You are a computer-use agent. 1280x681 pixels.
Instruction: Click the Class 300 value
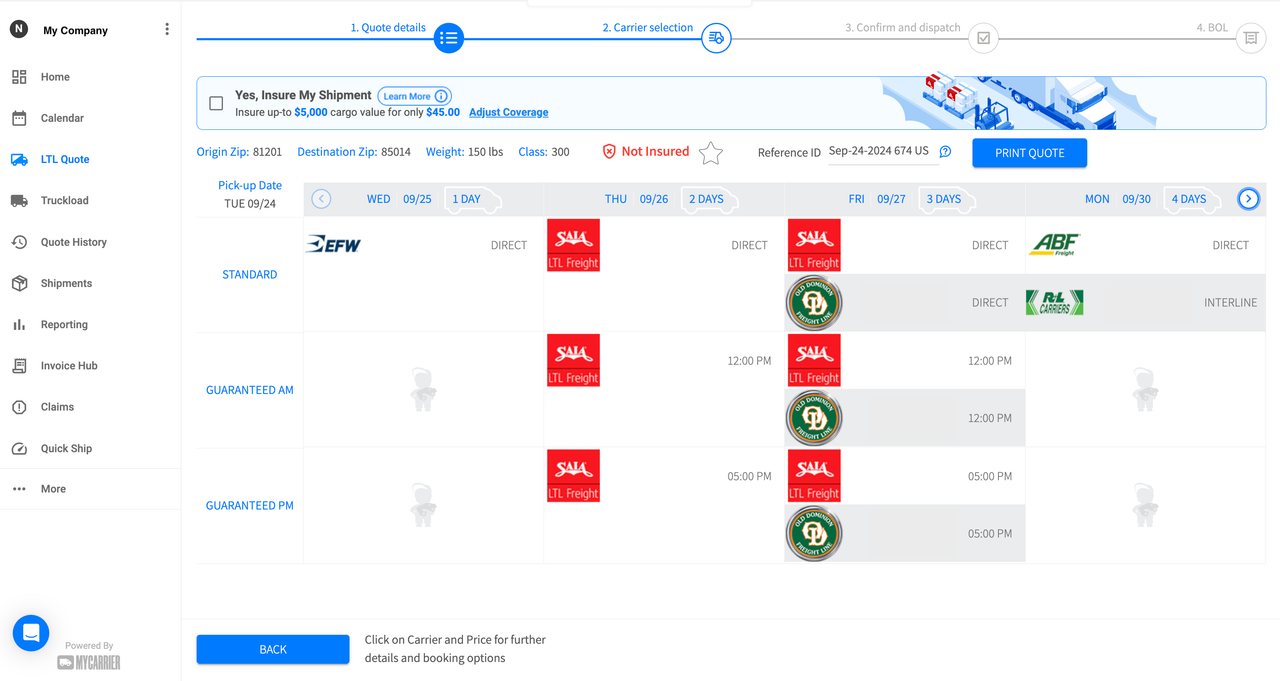click(x=560, y=152)
